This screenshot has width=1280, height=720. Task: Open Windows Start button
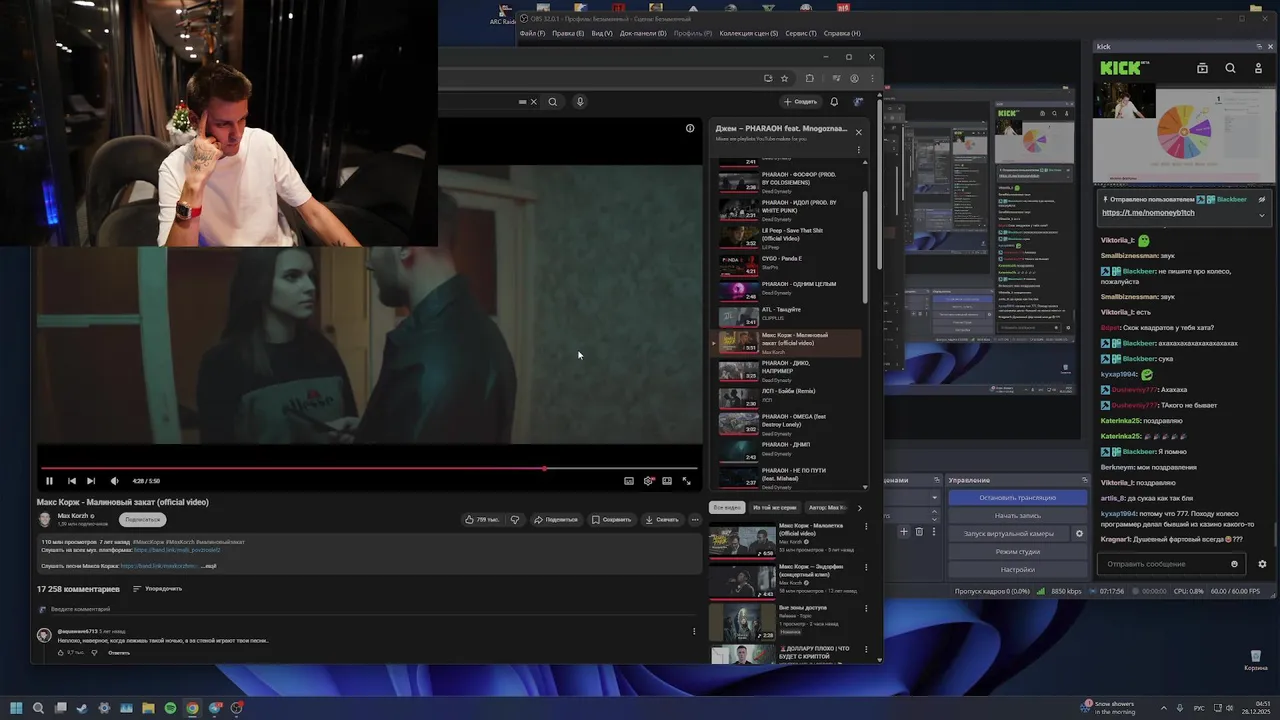(16, 708)
